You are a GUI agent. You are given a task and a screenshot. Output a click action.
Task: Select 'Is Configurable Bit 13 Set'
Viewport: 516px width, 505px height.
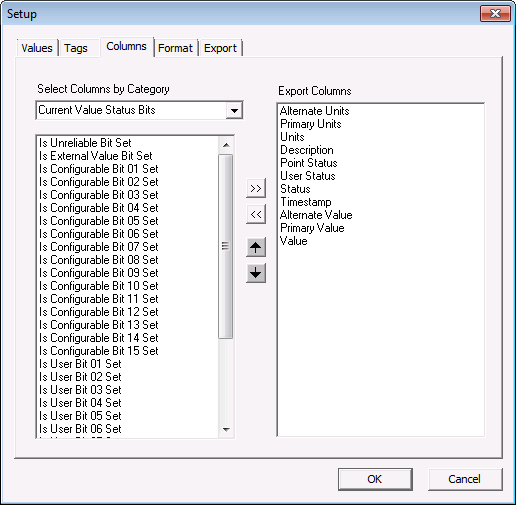[98, 325]
